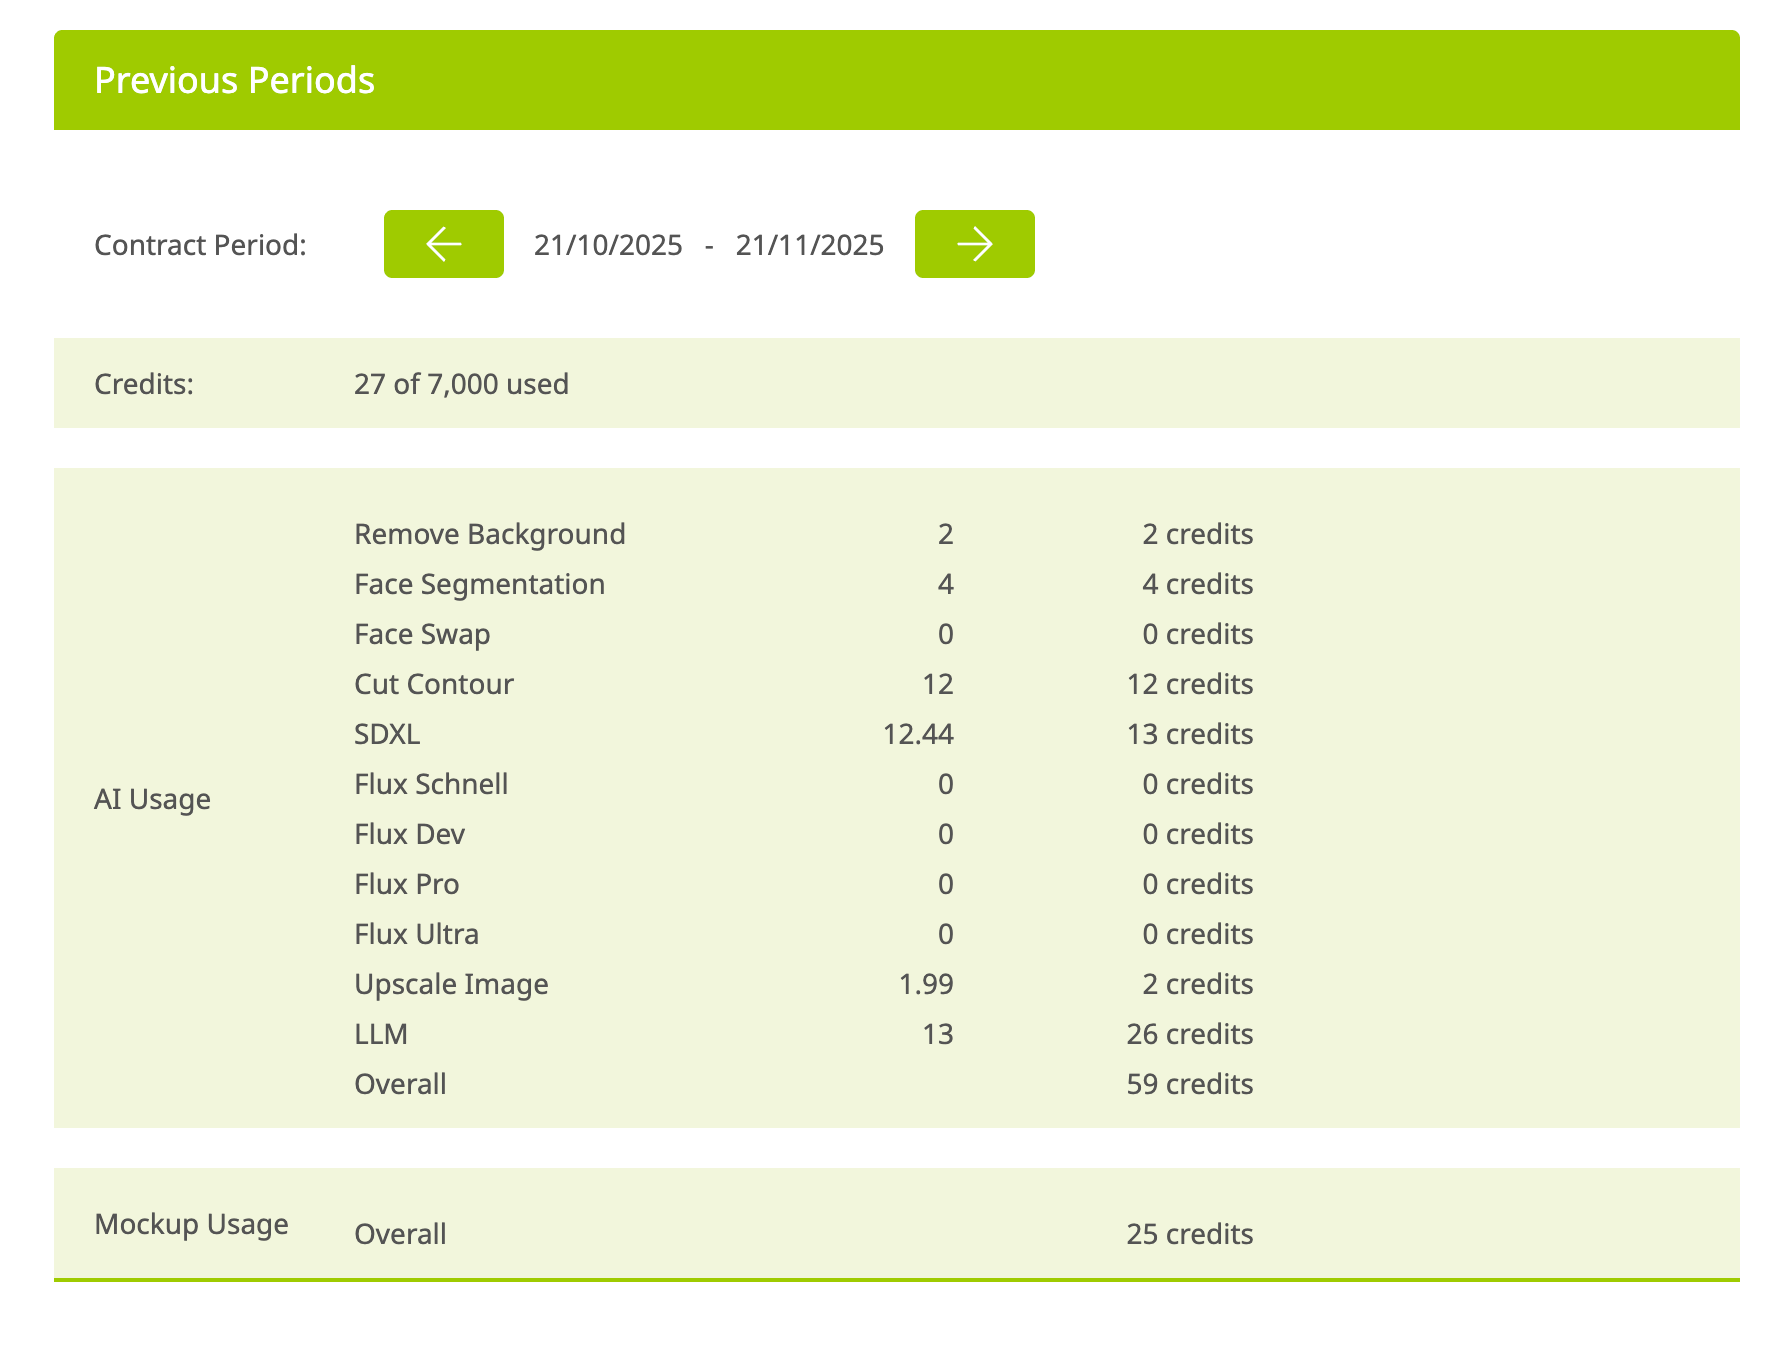The image size is (1790, 1348).
Task: Click the SDXL usage value 12.44
Action: point(917,734)
